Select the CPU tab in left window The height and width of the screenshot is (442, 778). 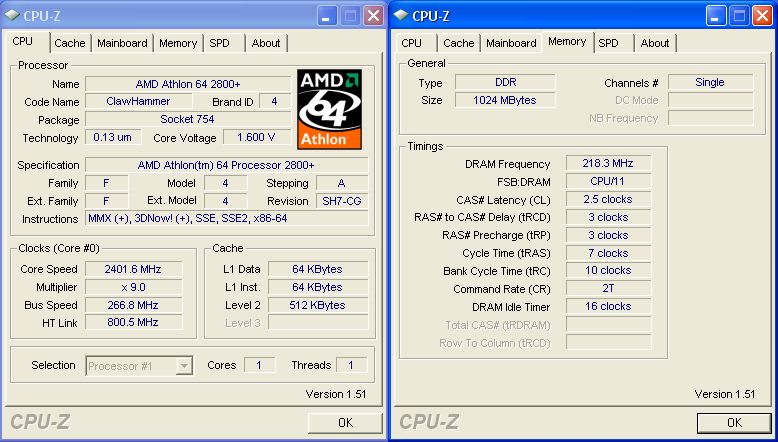tap(23, 42)
